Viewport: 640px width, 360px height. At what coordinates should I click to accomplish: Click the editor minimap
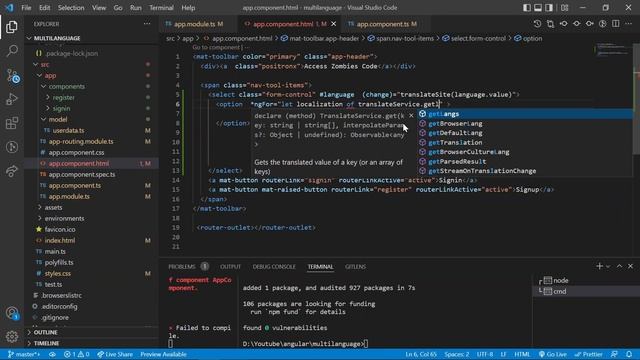(612, 49)
